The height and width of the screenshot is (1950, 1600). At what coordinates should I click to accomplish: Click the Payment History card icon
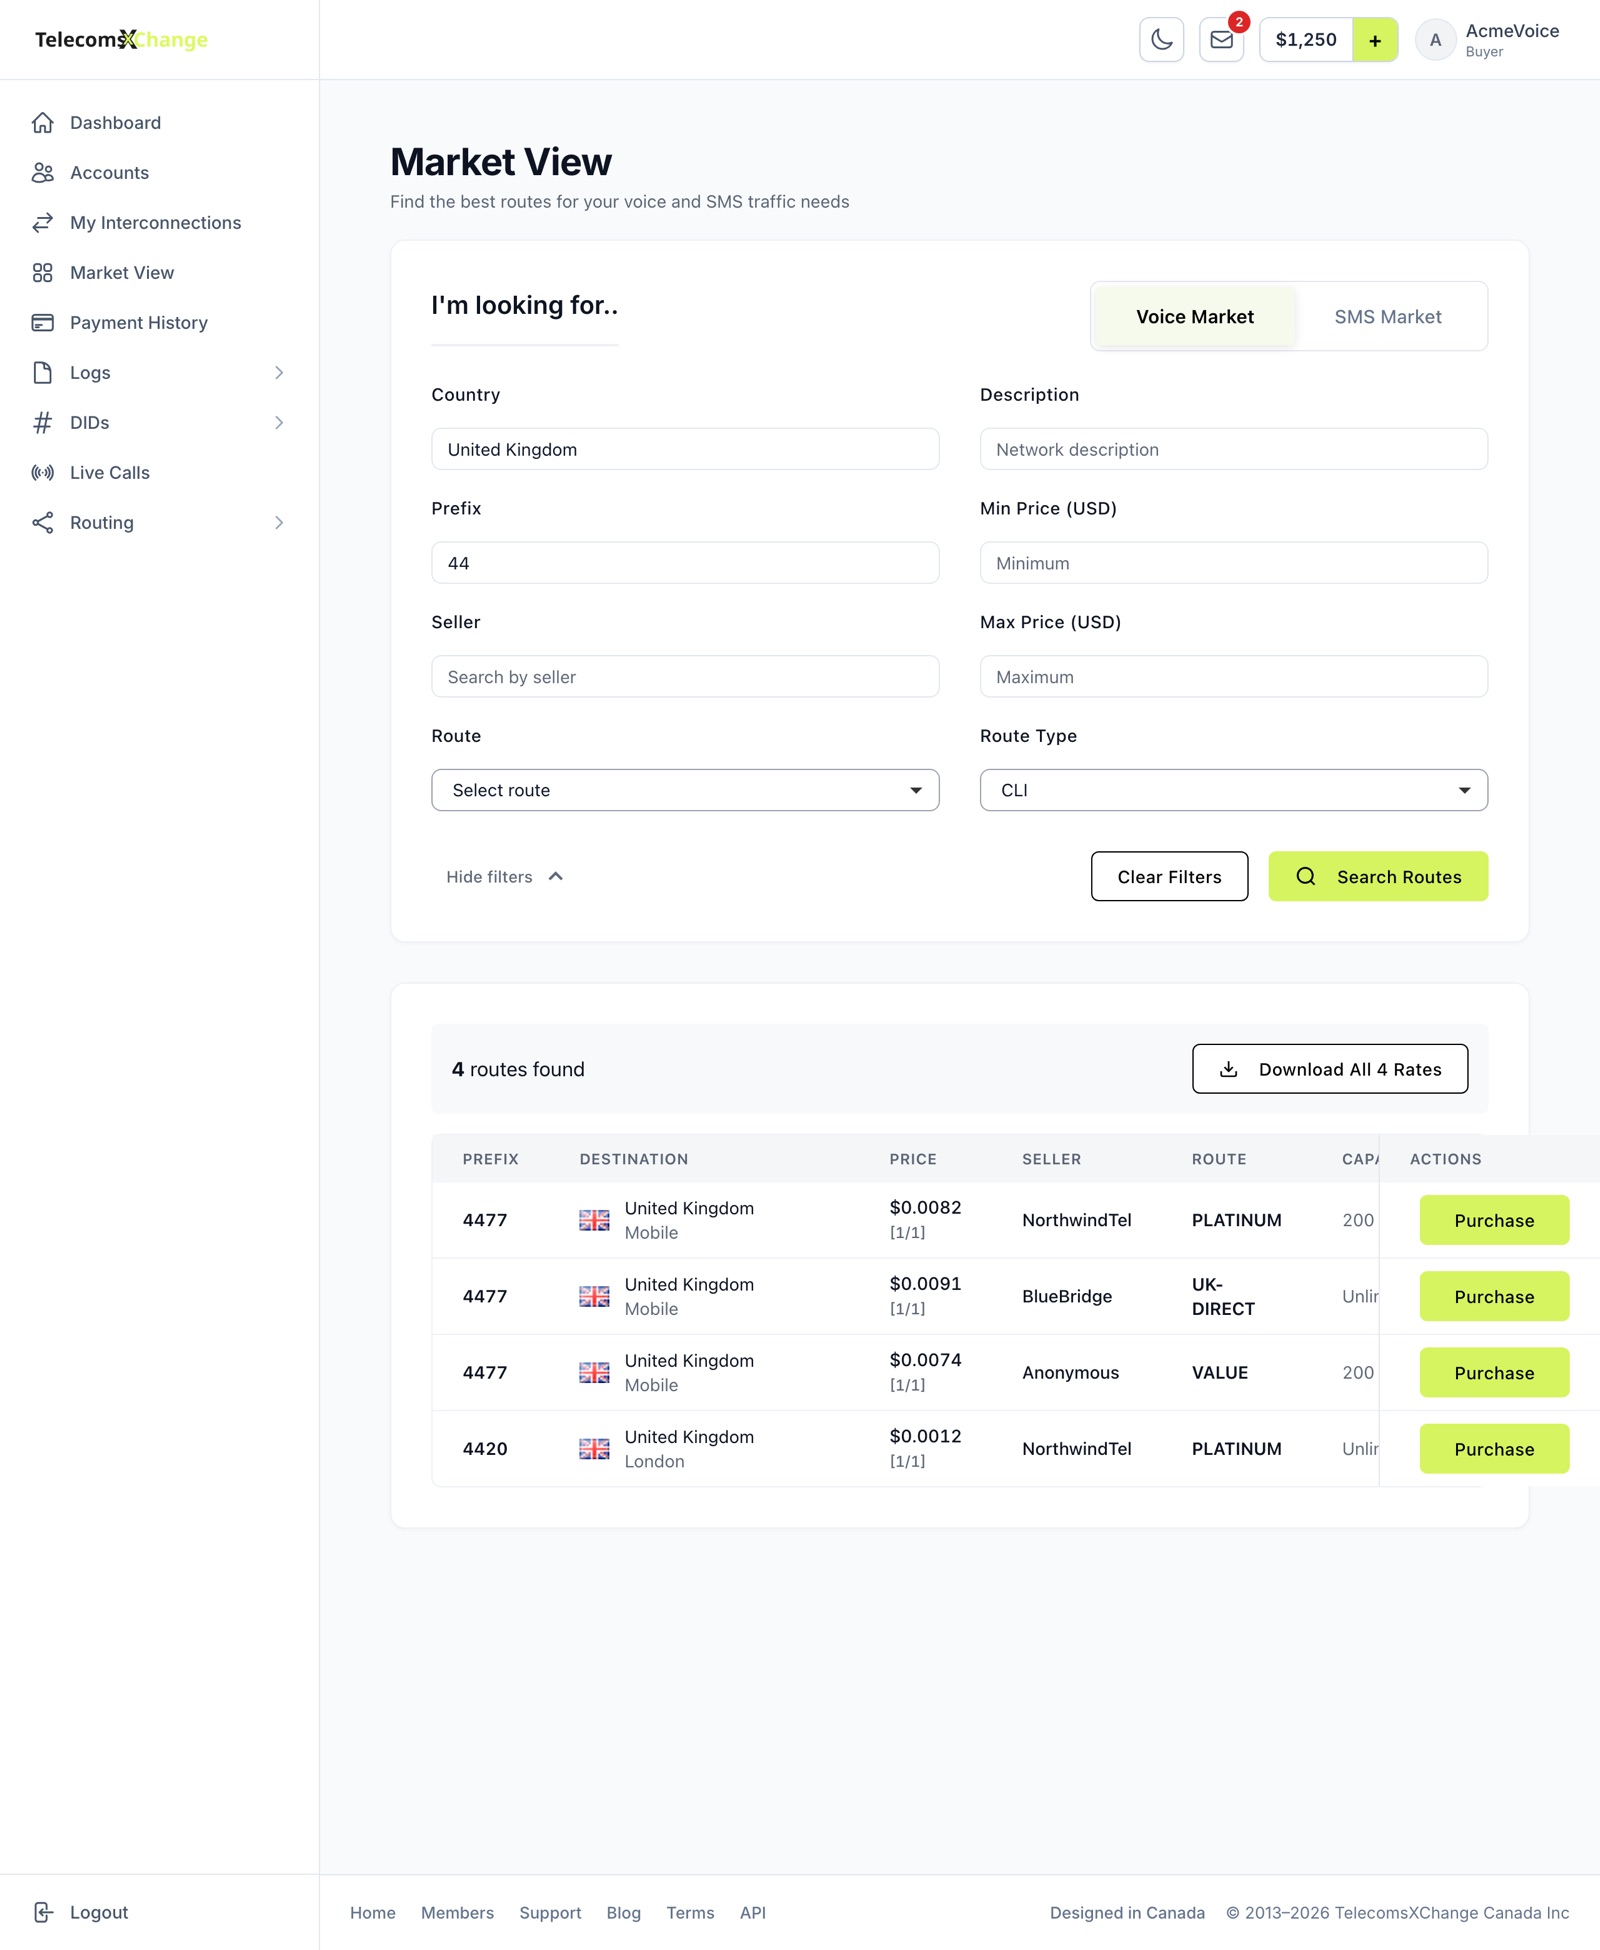[42, 323]
